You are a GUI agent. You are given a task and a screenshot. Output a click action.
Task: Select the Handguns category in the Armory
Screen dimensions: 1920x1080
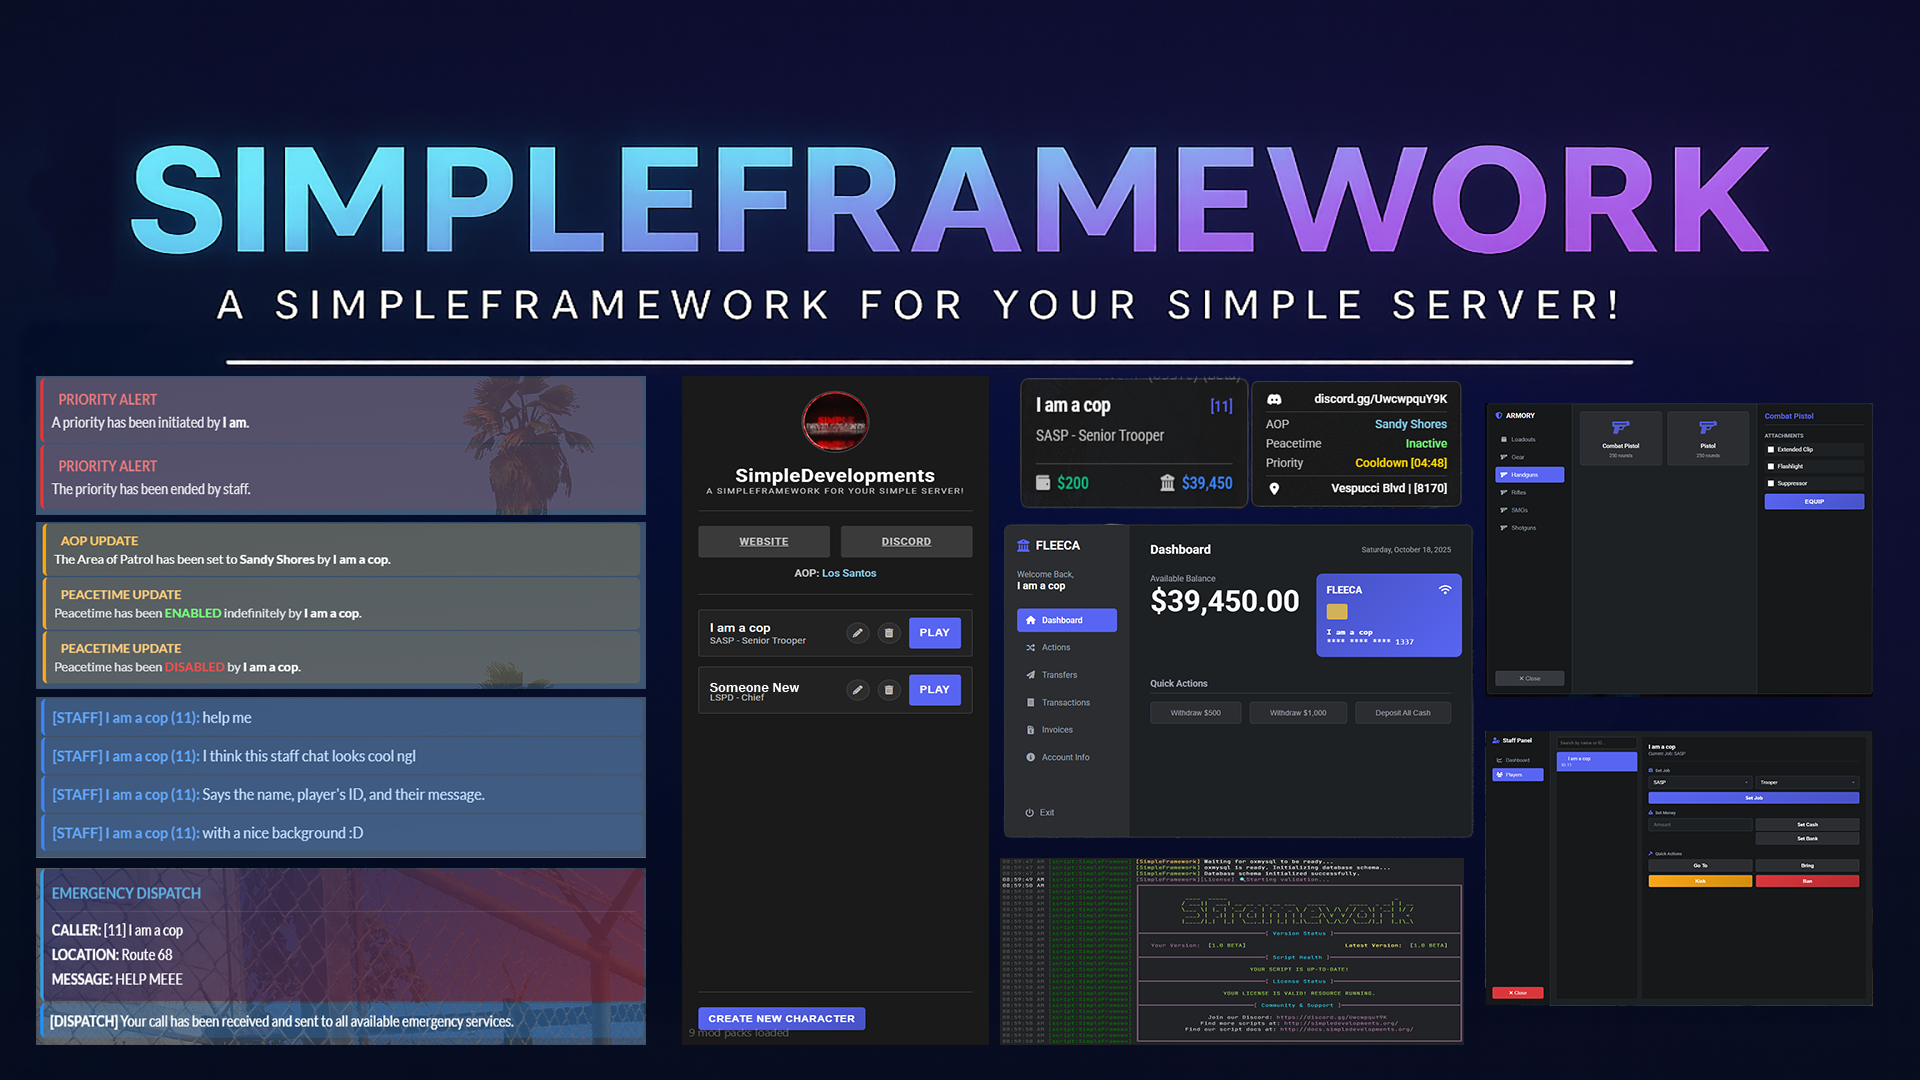[1530, 474]
